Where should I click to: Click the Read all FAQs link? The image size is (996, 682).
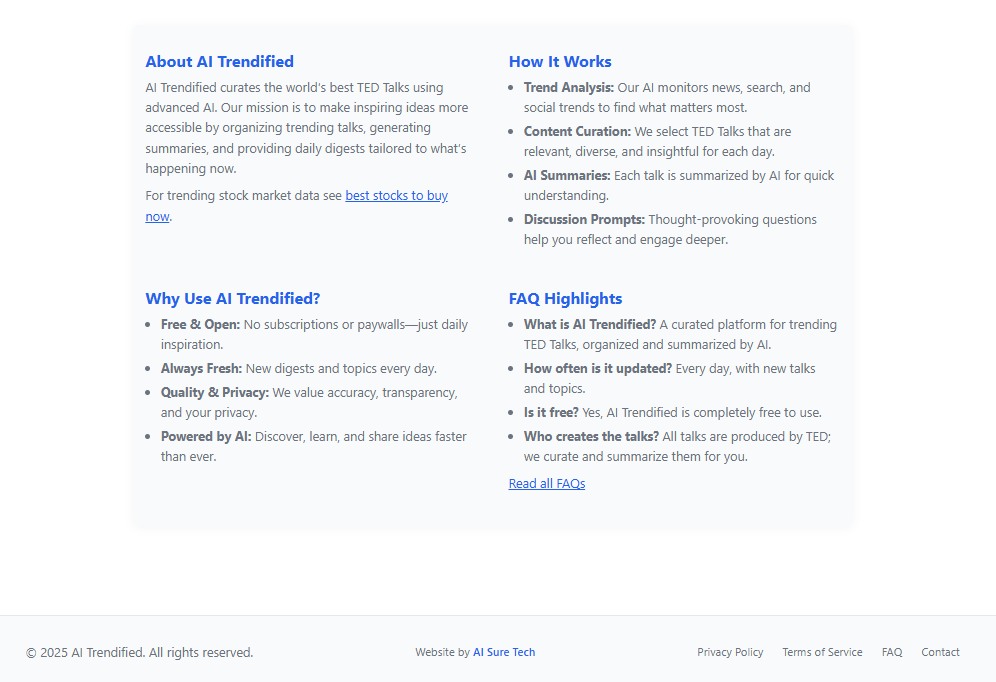click(547, 484)
